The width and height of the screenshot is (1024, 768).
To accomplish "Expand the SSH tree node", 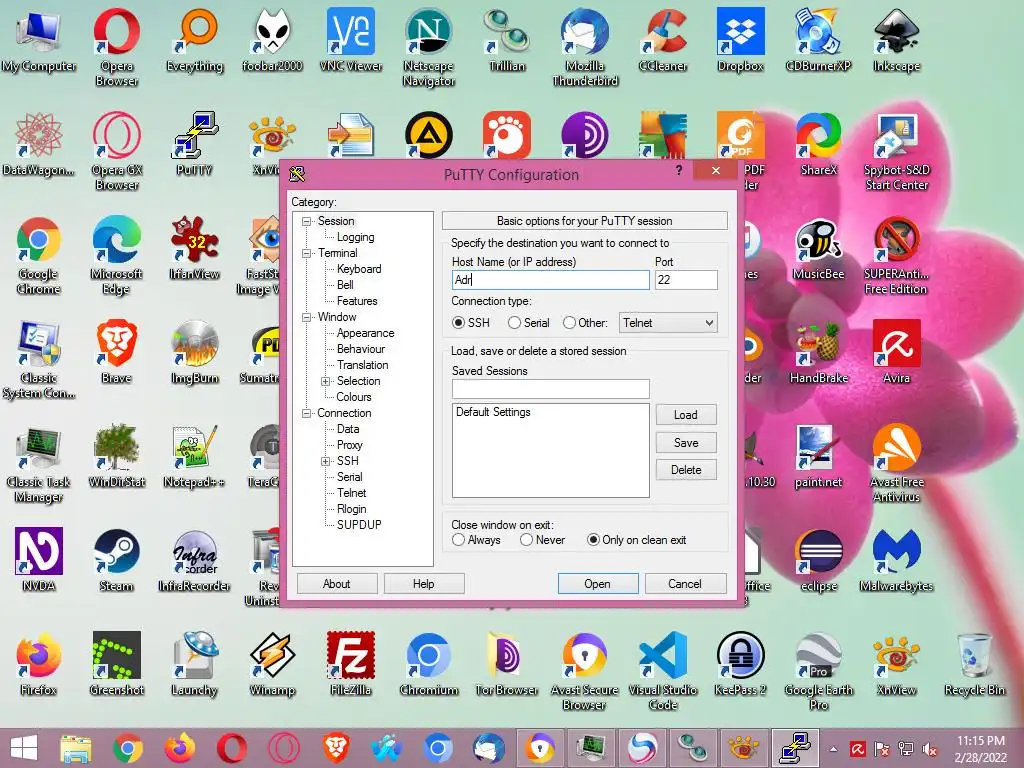I will pyautogui.click(x=325, y=461).
